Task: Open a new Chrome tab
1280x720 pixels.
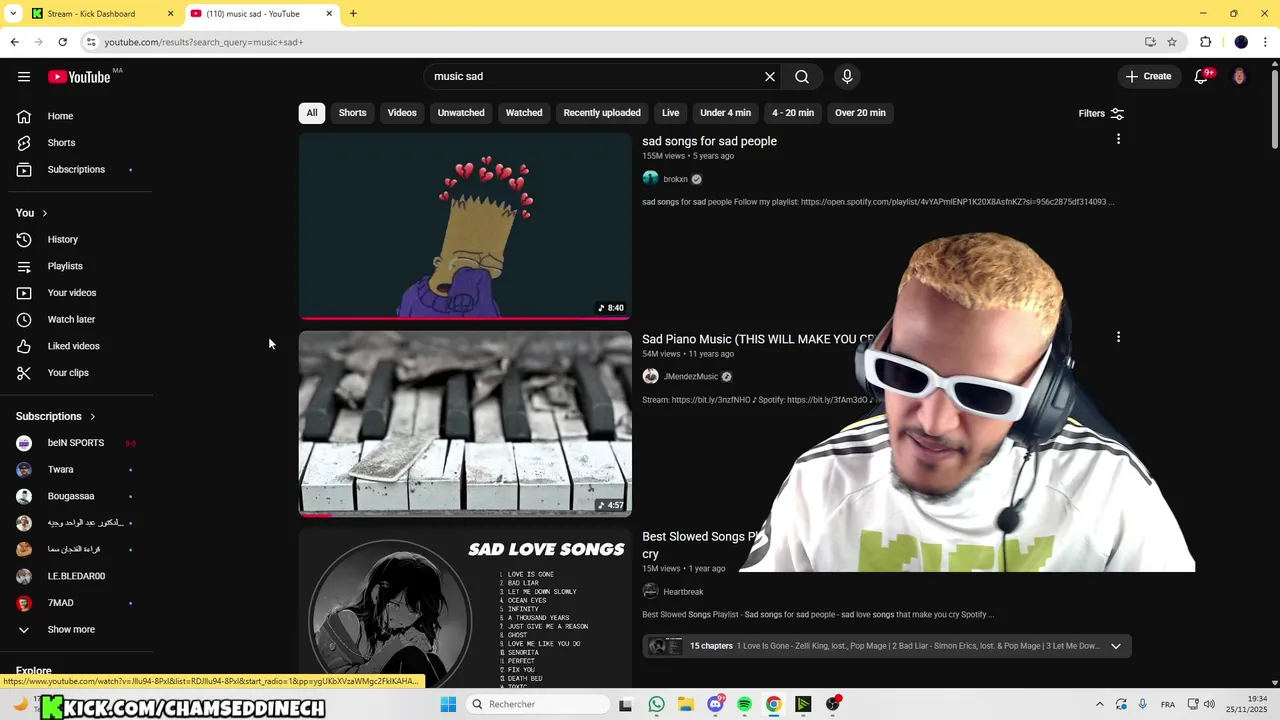Action: point(353,14)
